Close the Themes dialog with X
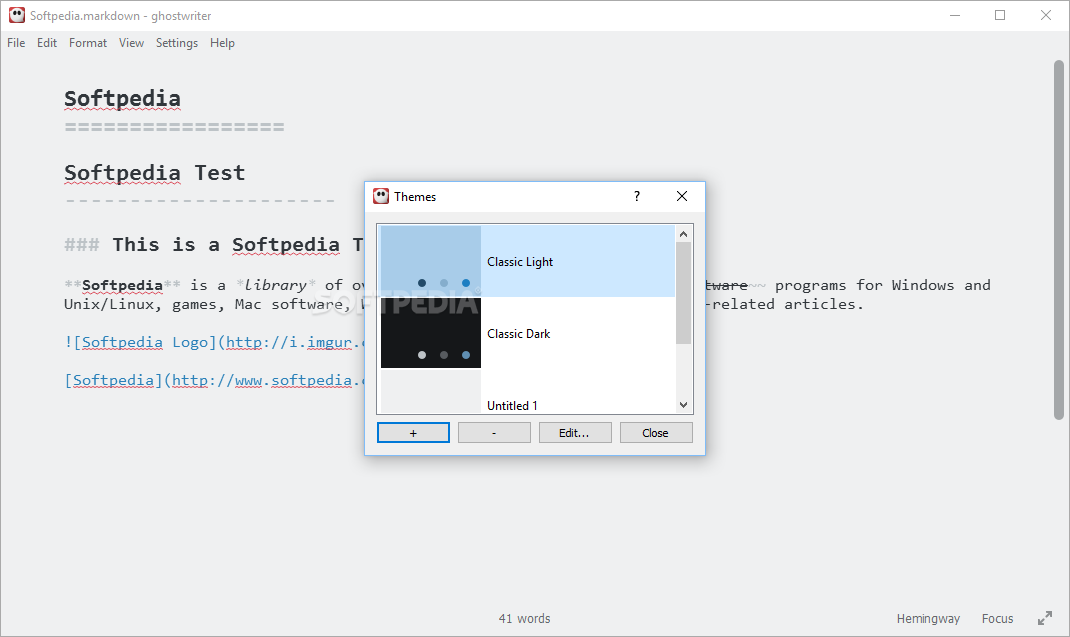 682,197
